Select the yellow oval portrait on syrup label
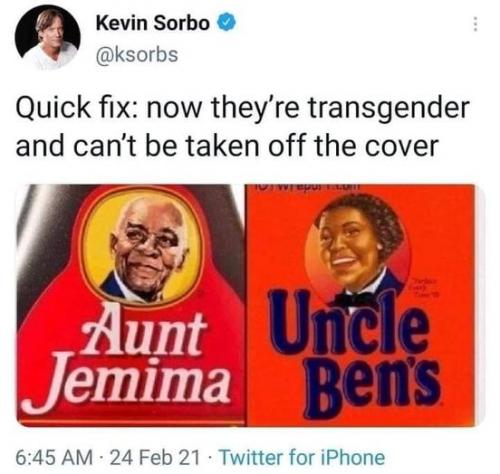 coord(143,246)
